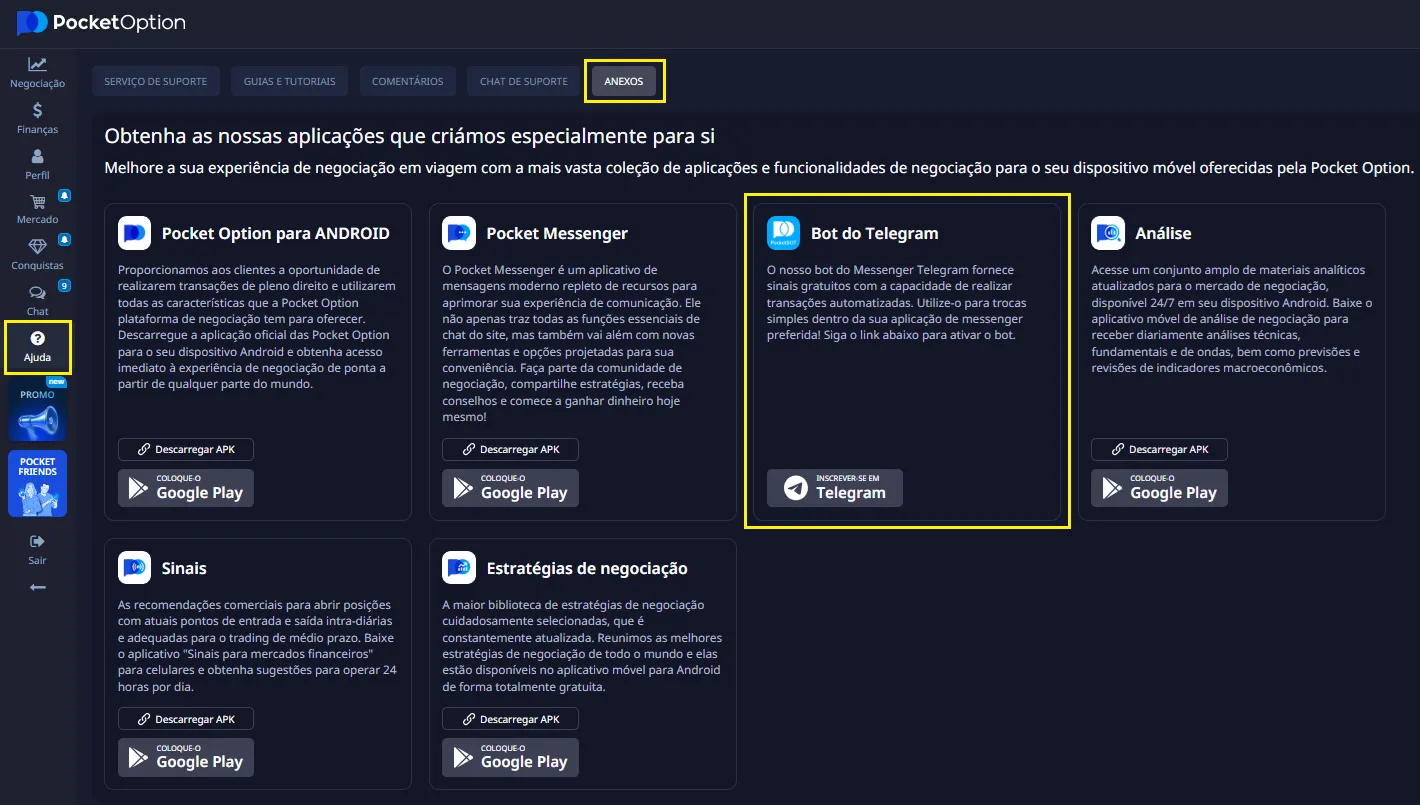Image resolution: width=1420 pixels, height=805 pixels.
Task: Click the Análise card title
Action: click(x=1163, y=233)
